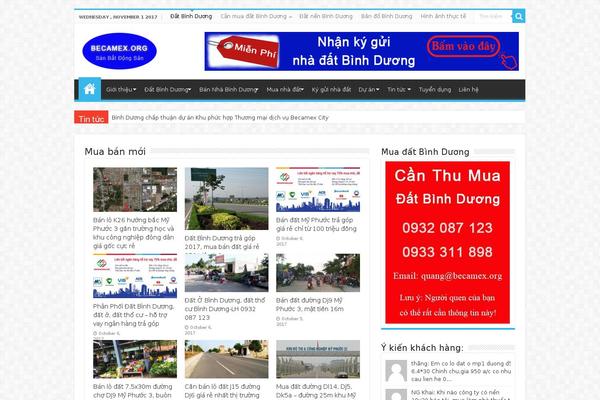Open 'Ký gửi nhà đất' menu item
This screenshot has width=600, height=400.
[x=331, y=90]
